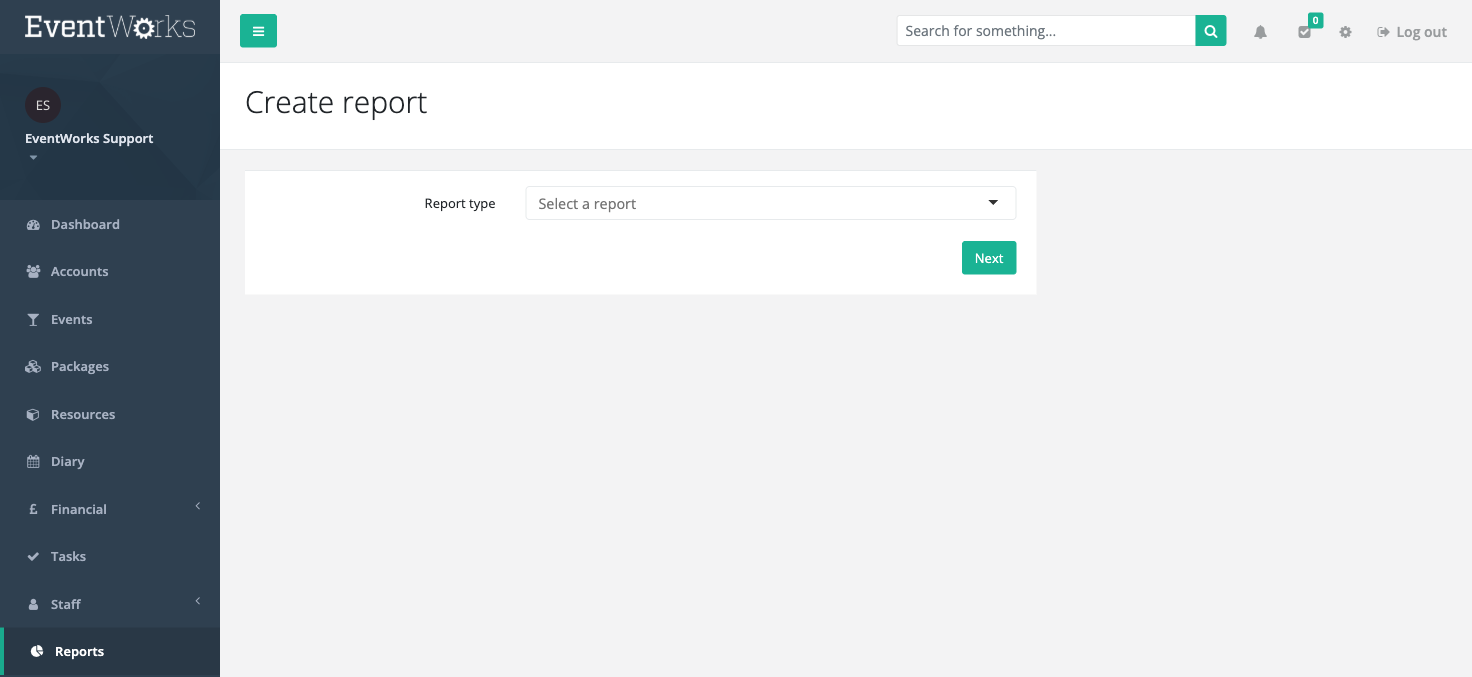The height and width of the screenshot is (677, 1472).
Task: Open the notifications bell
Action: click(x=1260, y=32)
